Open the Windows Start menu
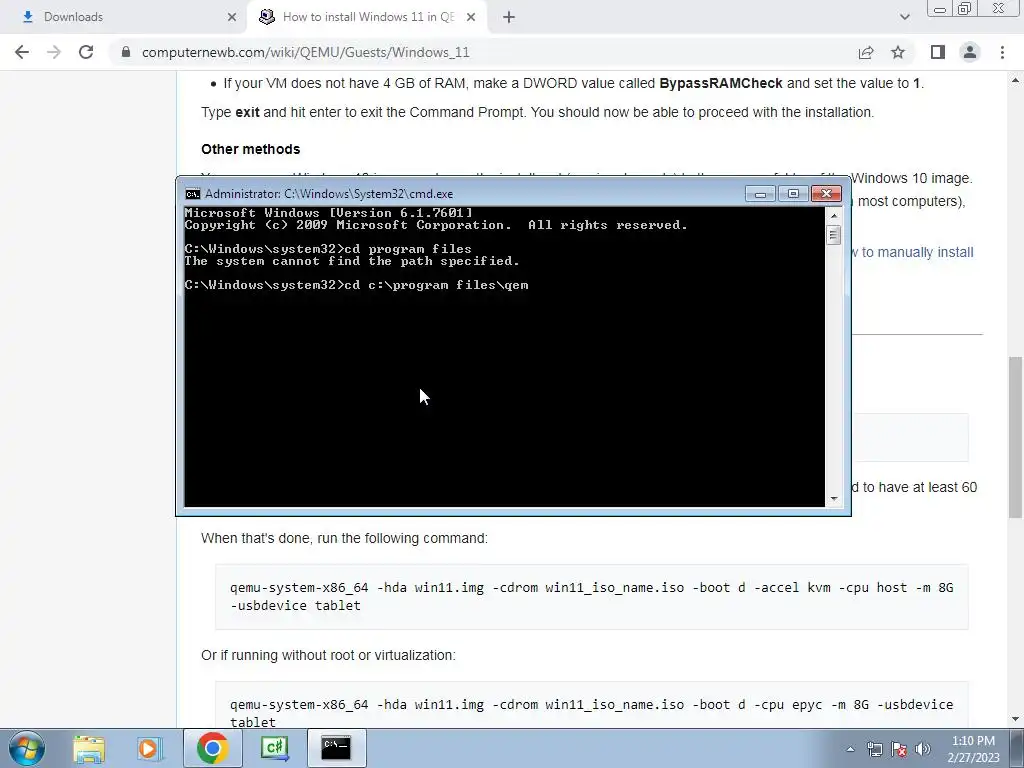The image size is (1024, 768). (x=27, y=748)
